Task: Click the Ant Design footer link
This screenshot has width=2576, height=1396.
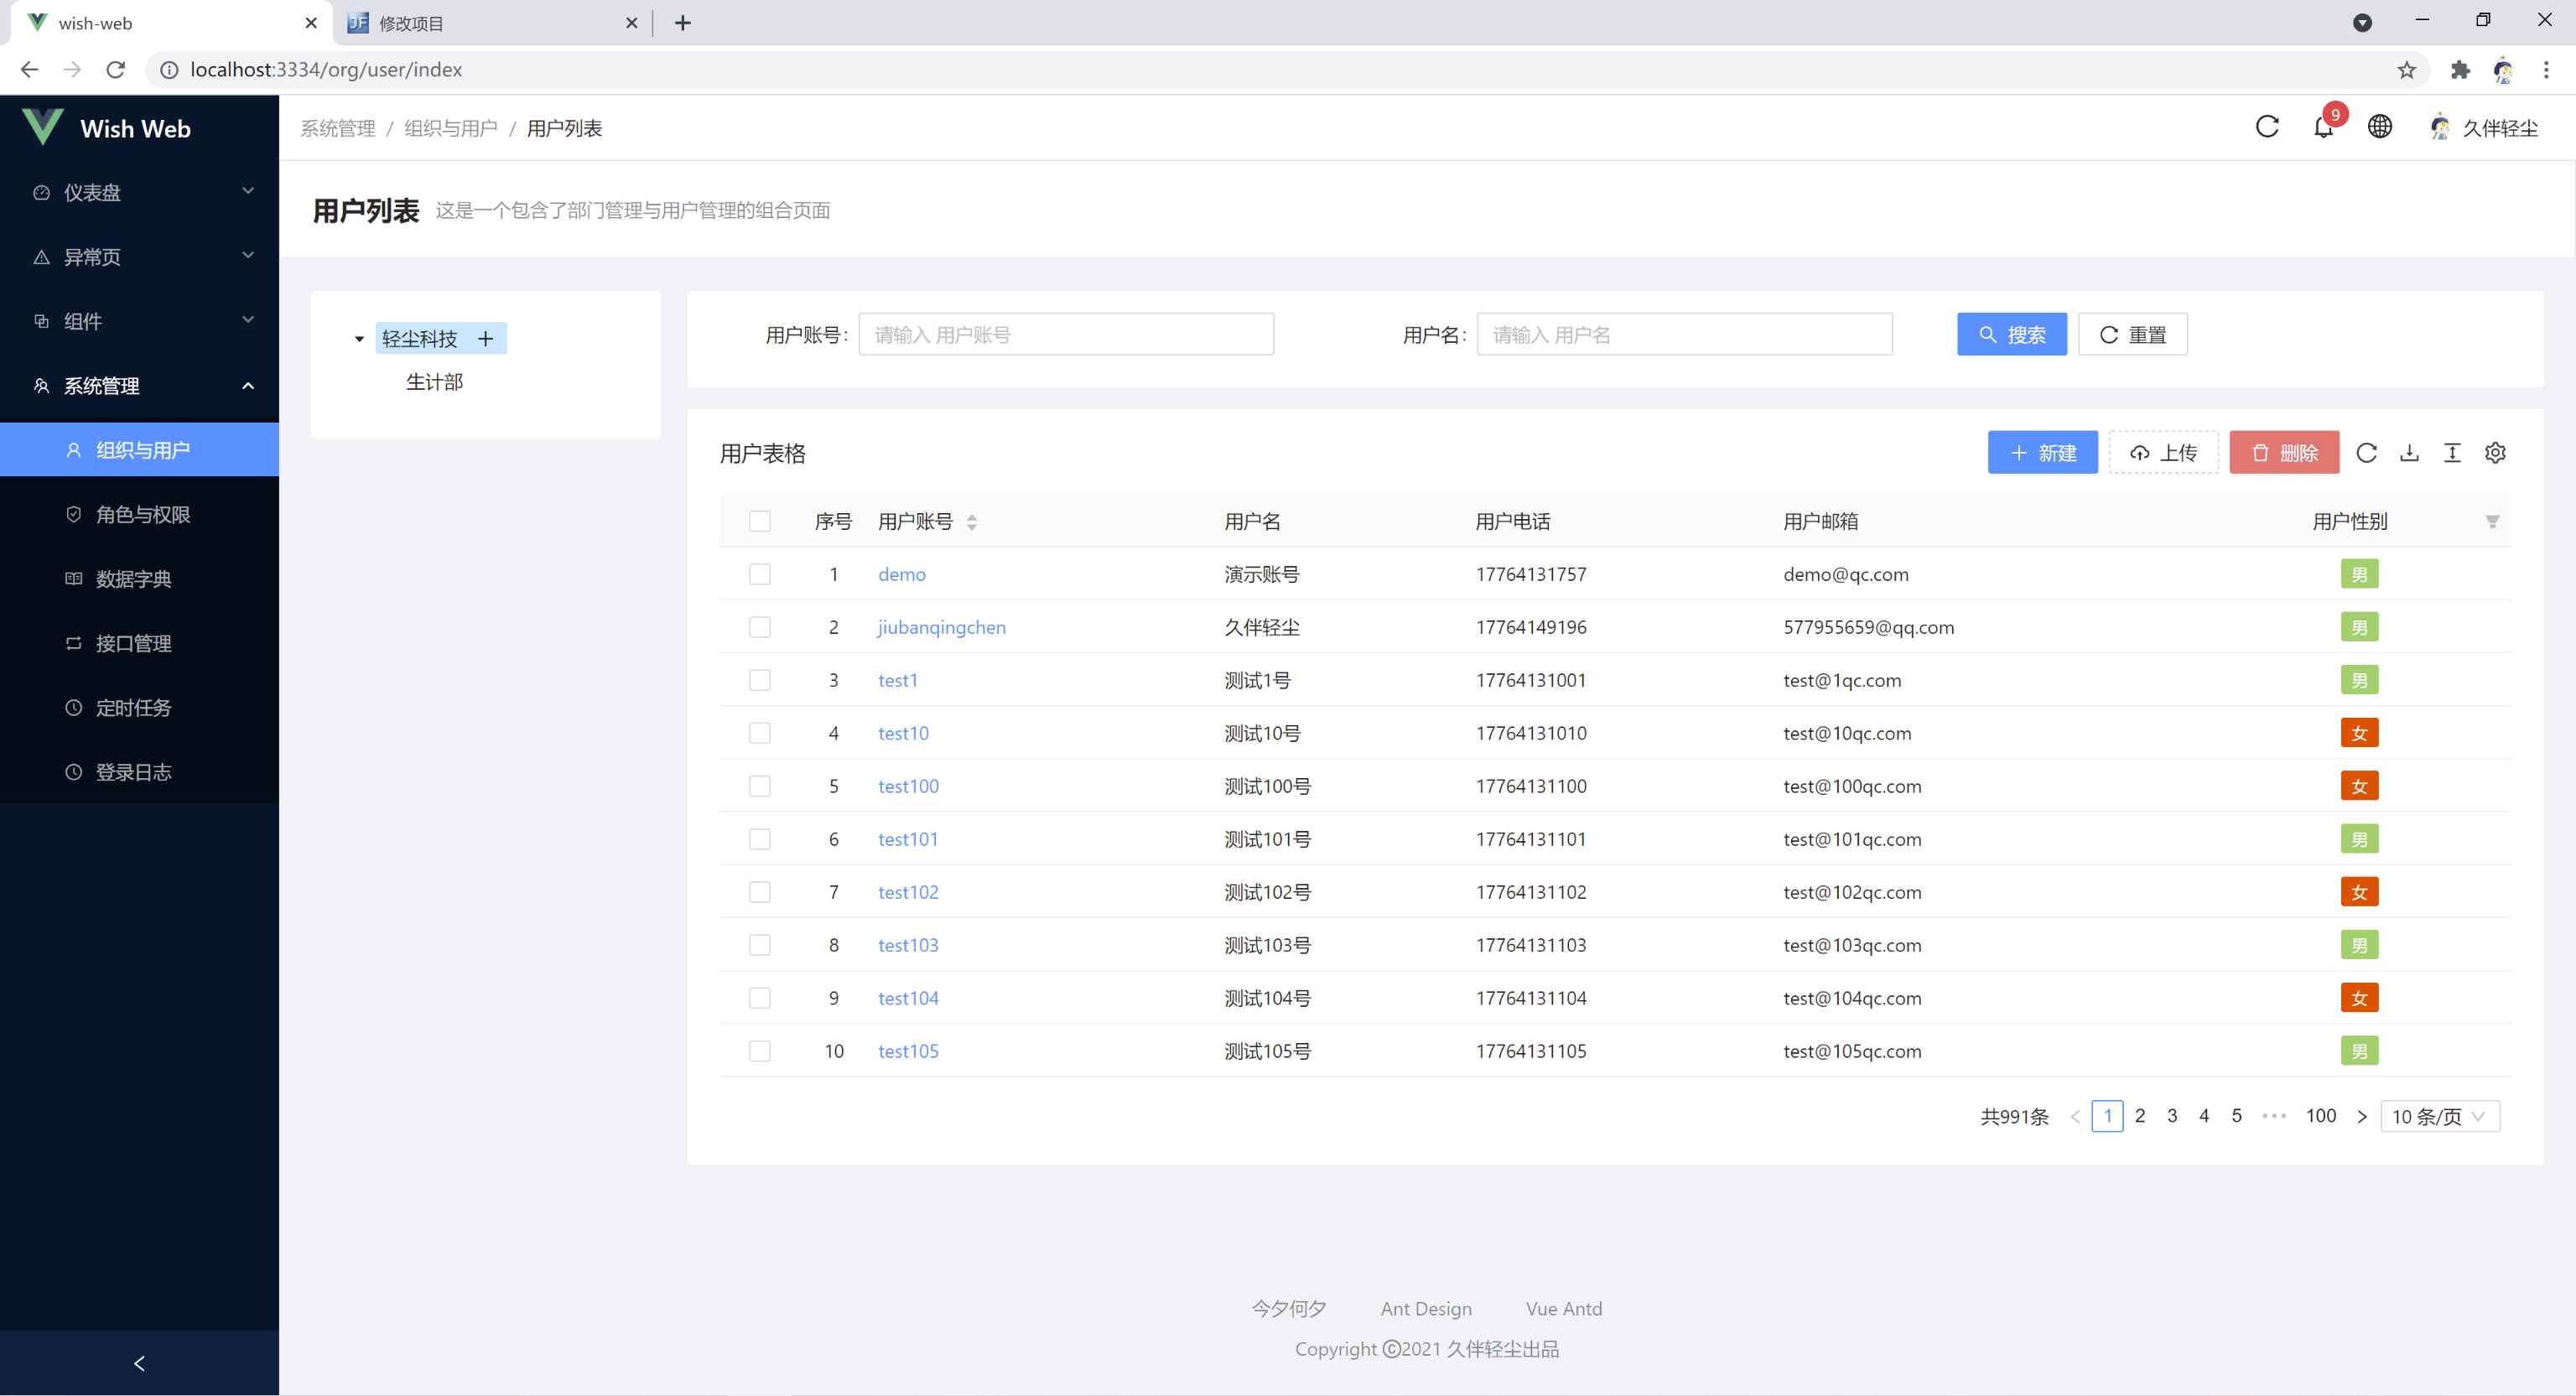Action: pos(1426,1309)
